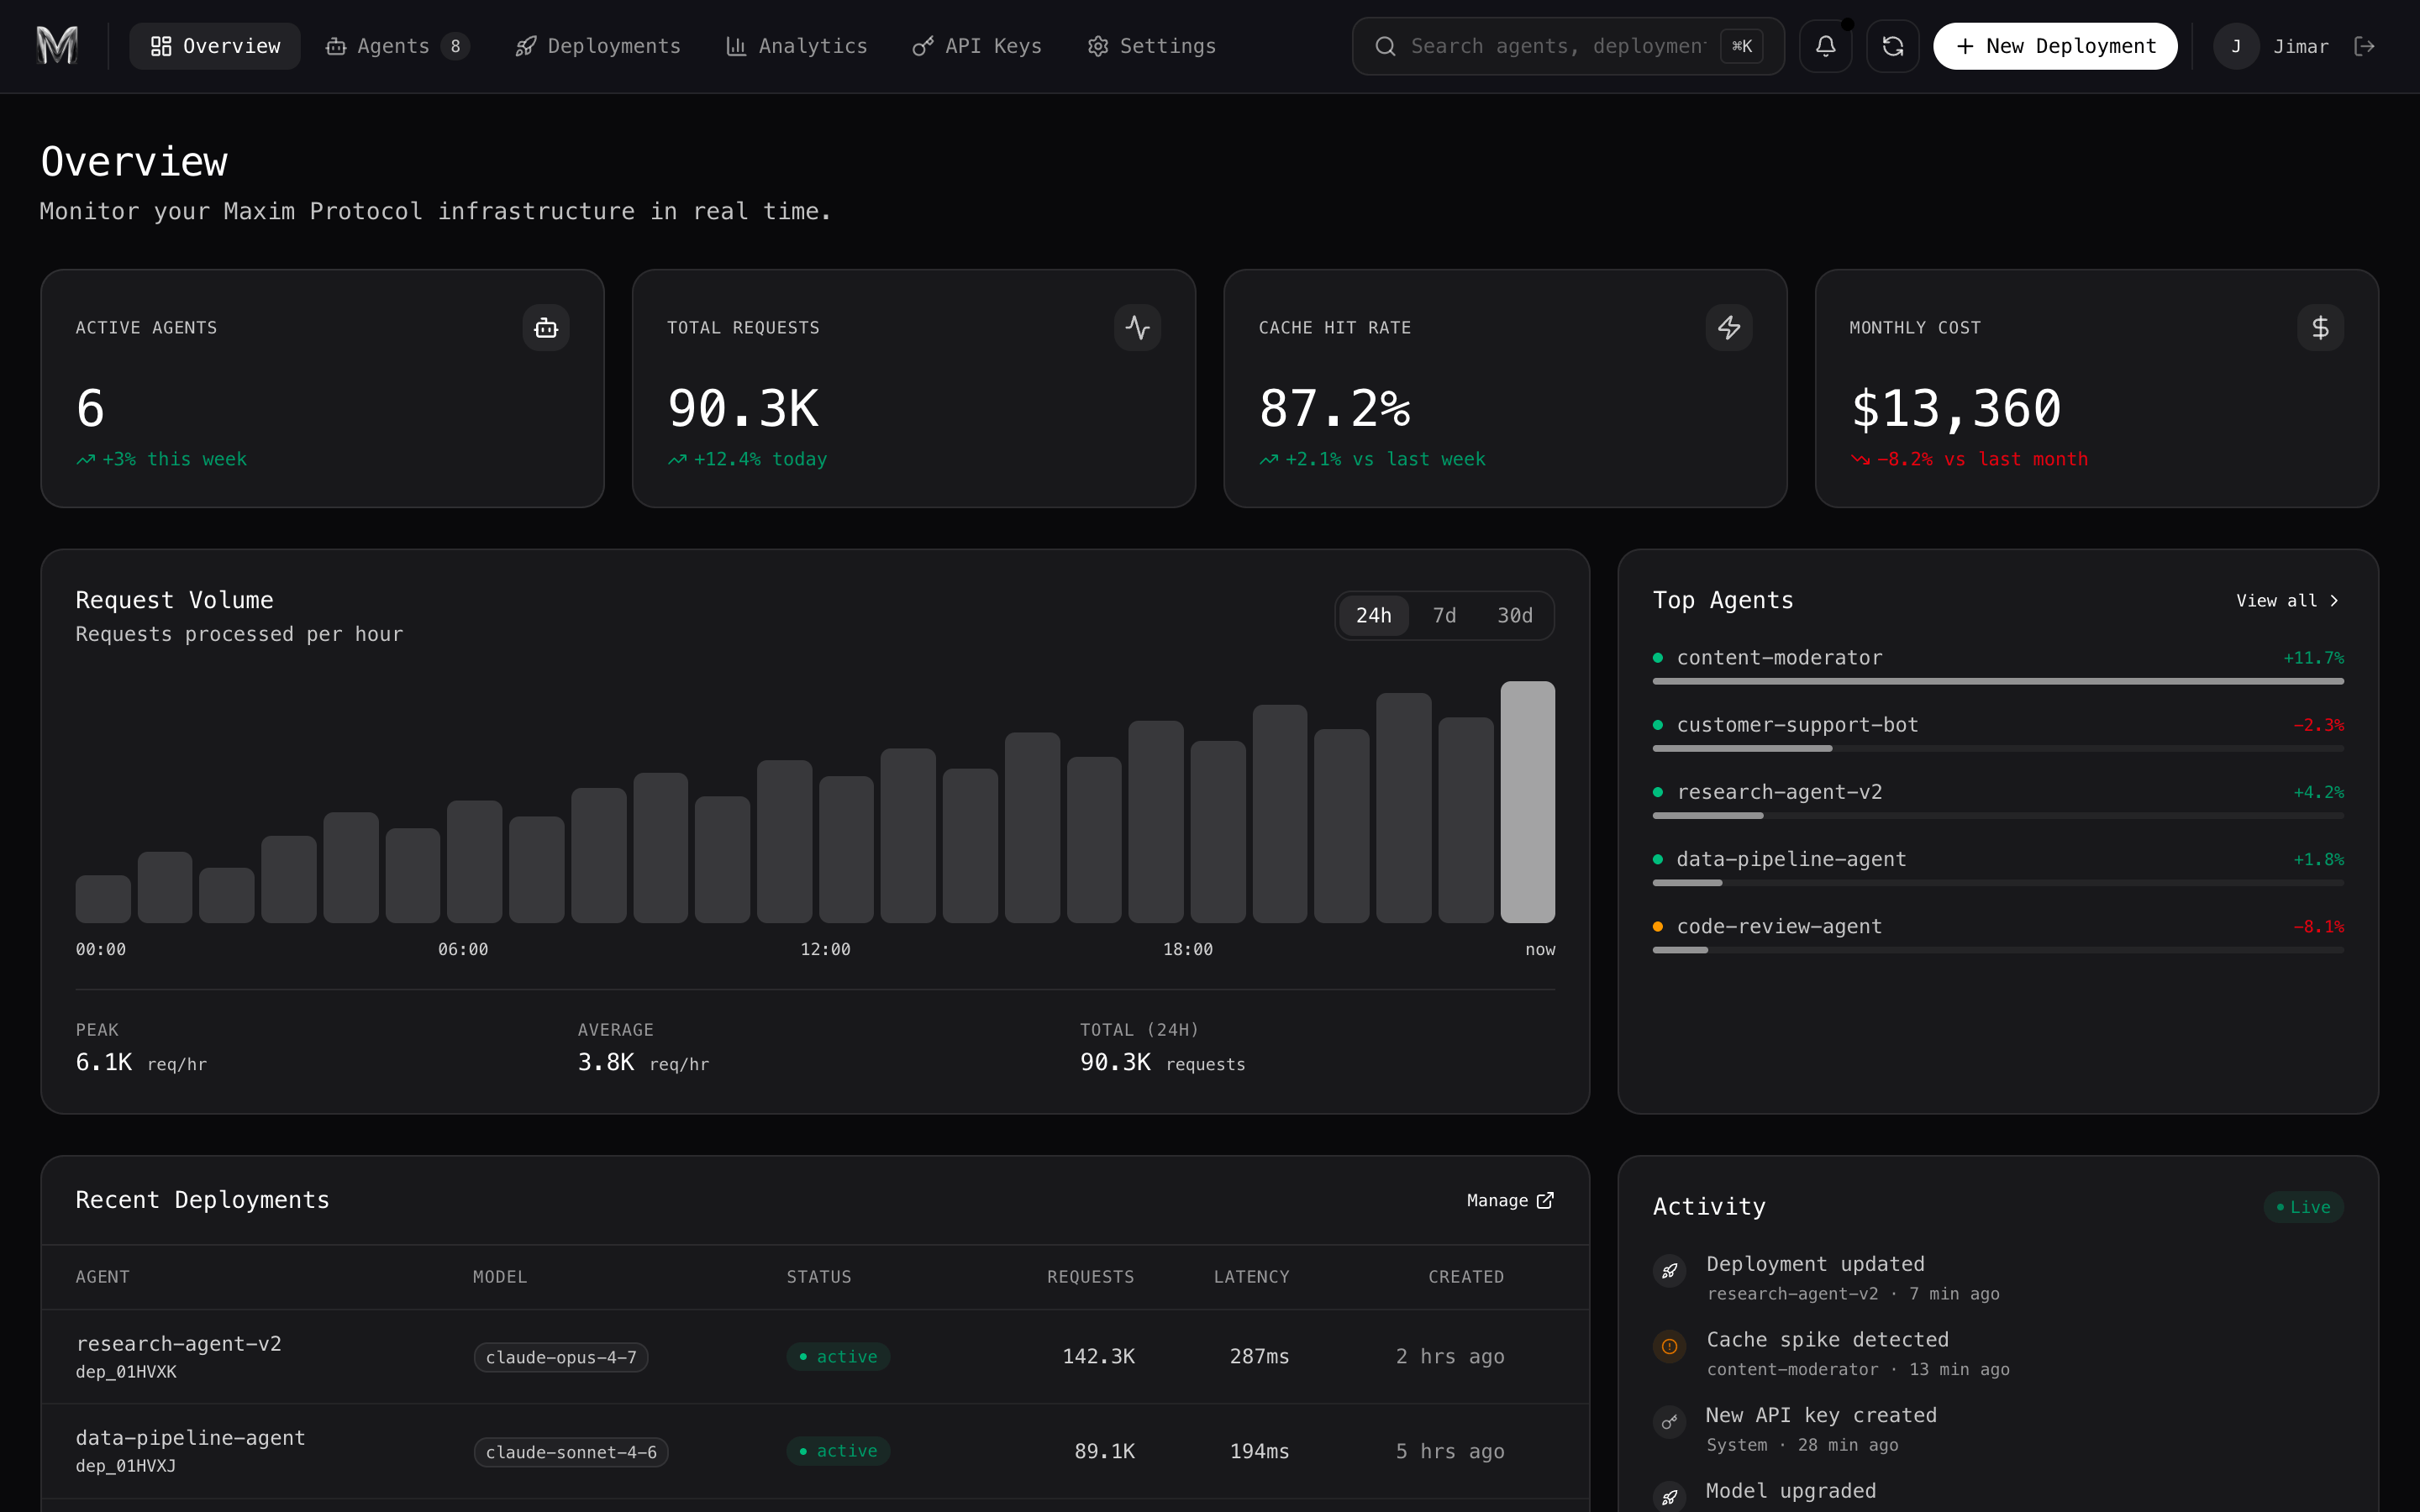This screenshot has height=1512, width=2420.
Task: Click the activity pulse icon in Total Requests
Action: tap(1137, 327)
